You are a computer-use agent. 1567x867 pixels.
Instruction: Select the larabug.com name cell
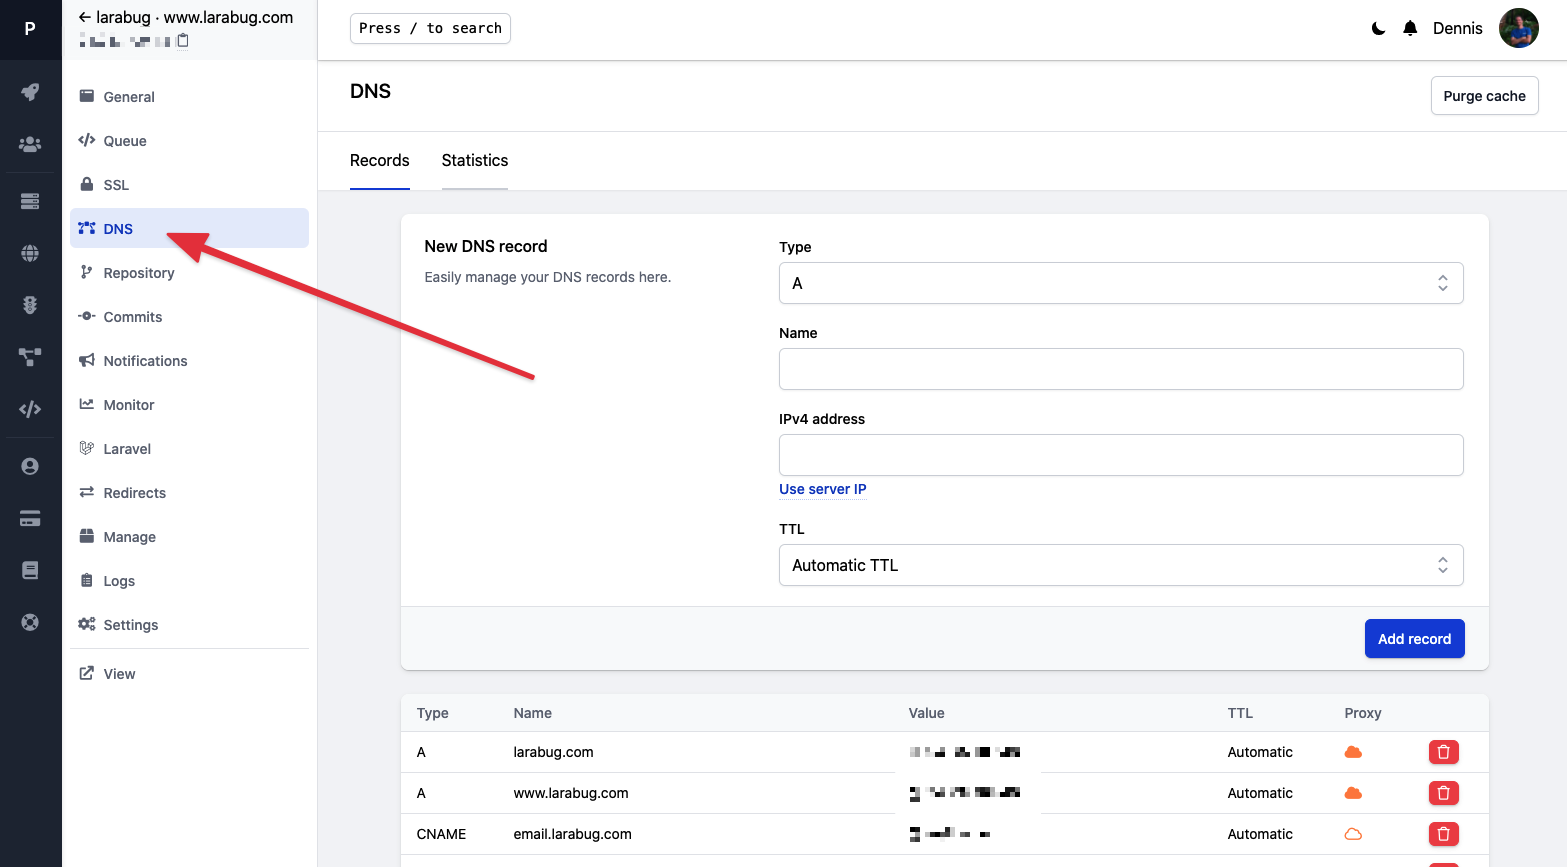point(553,752)
